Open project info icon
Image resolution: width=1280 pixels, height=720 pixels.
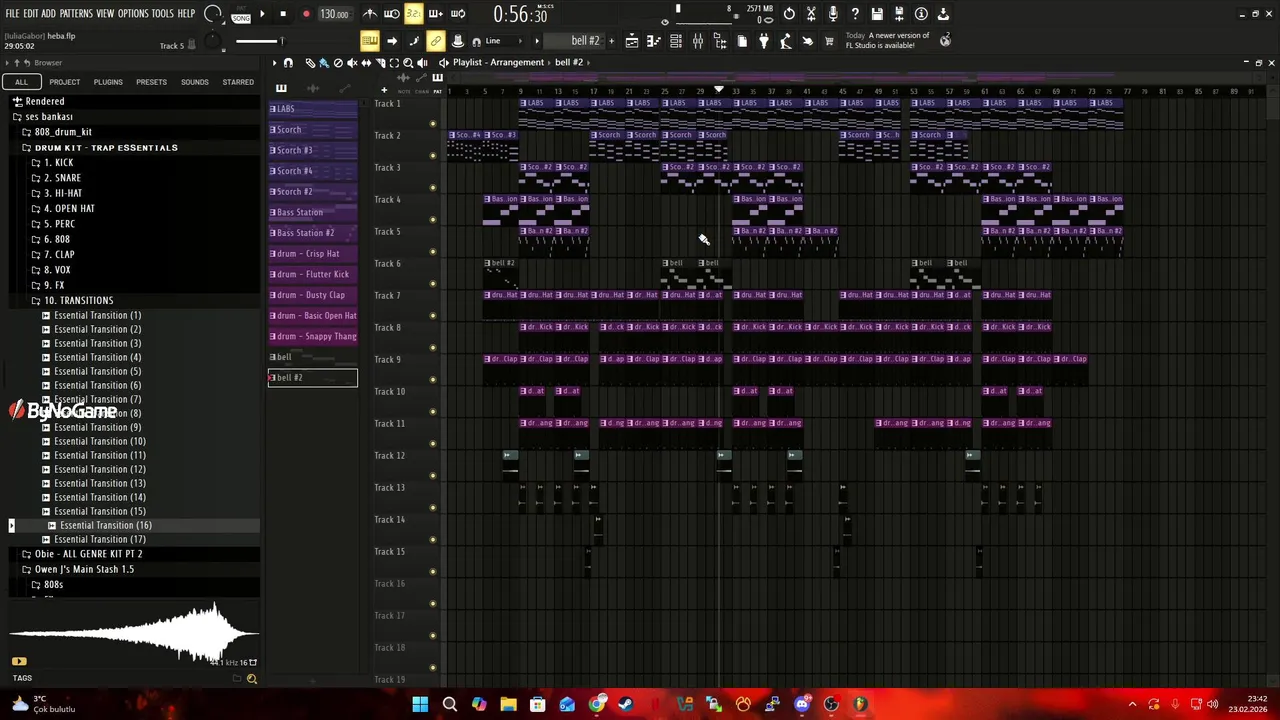[x=921, y=14]
